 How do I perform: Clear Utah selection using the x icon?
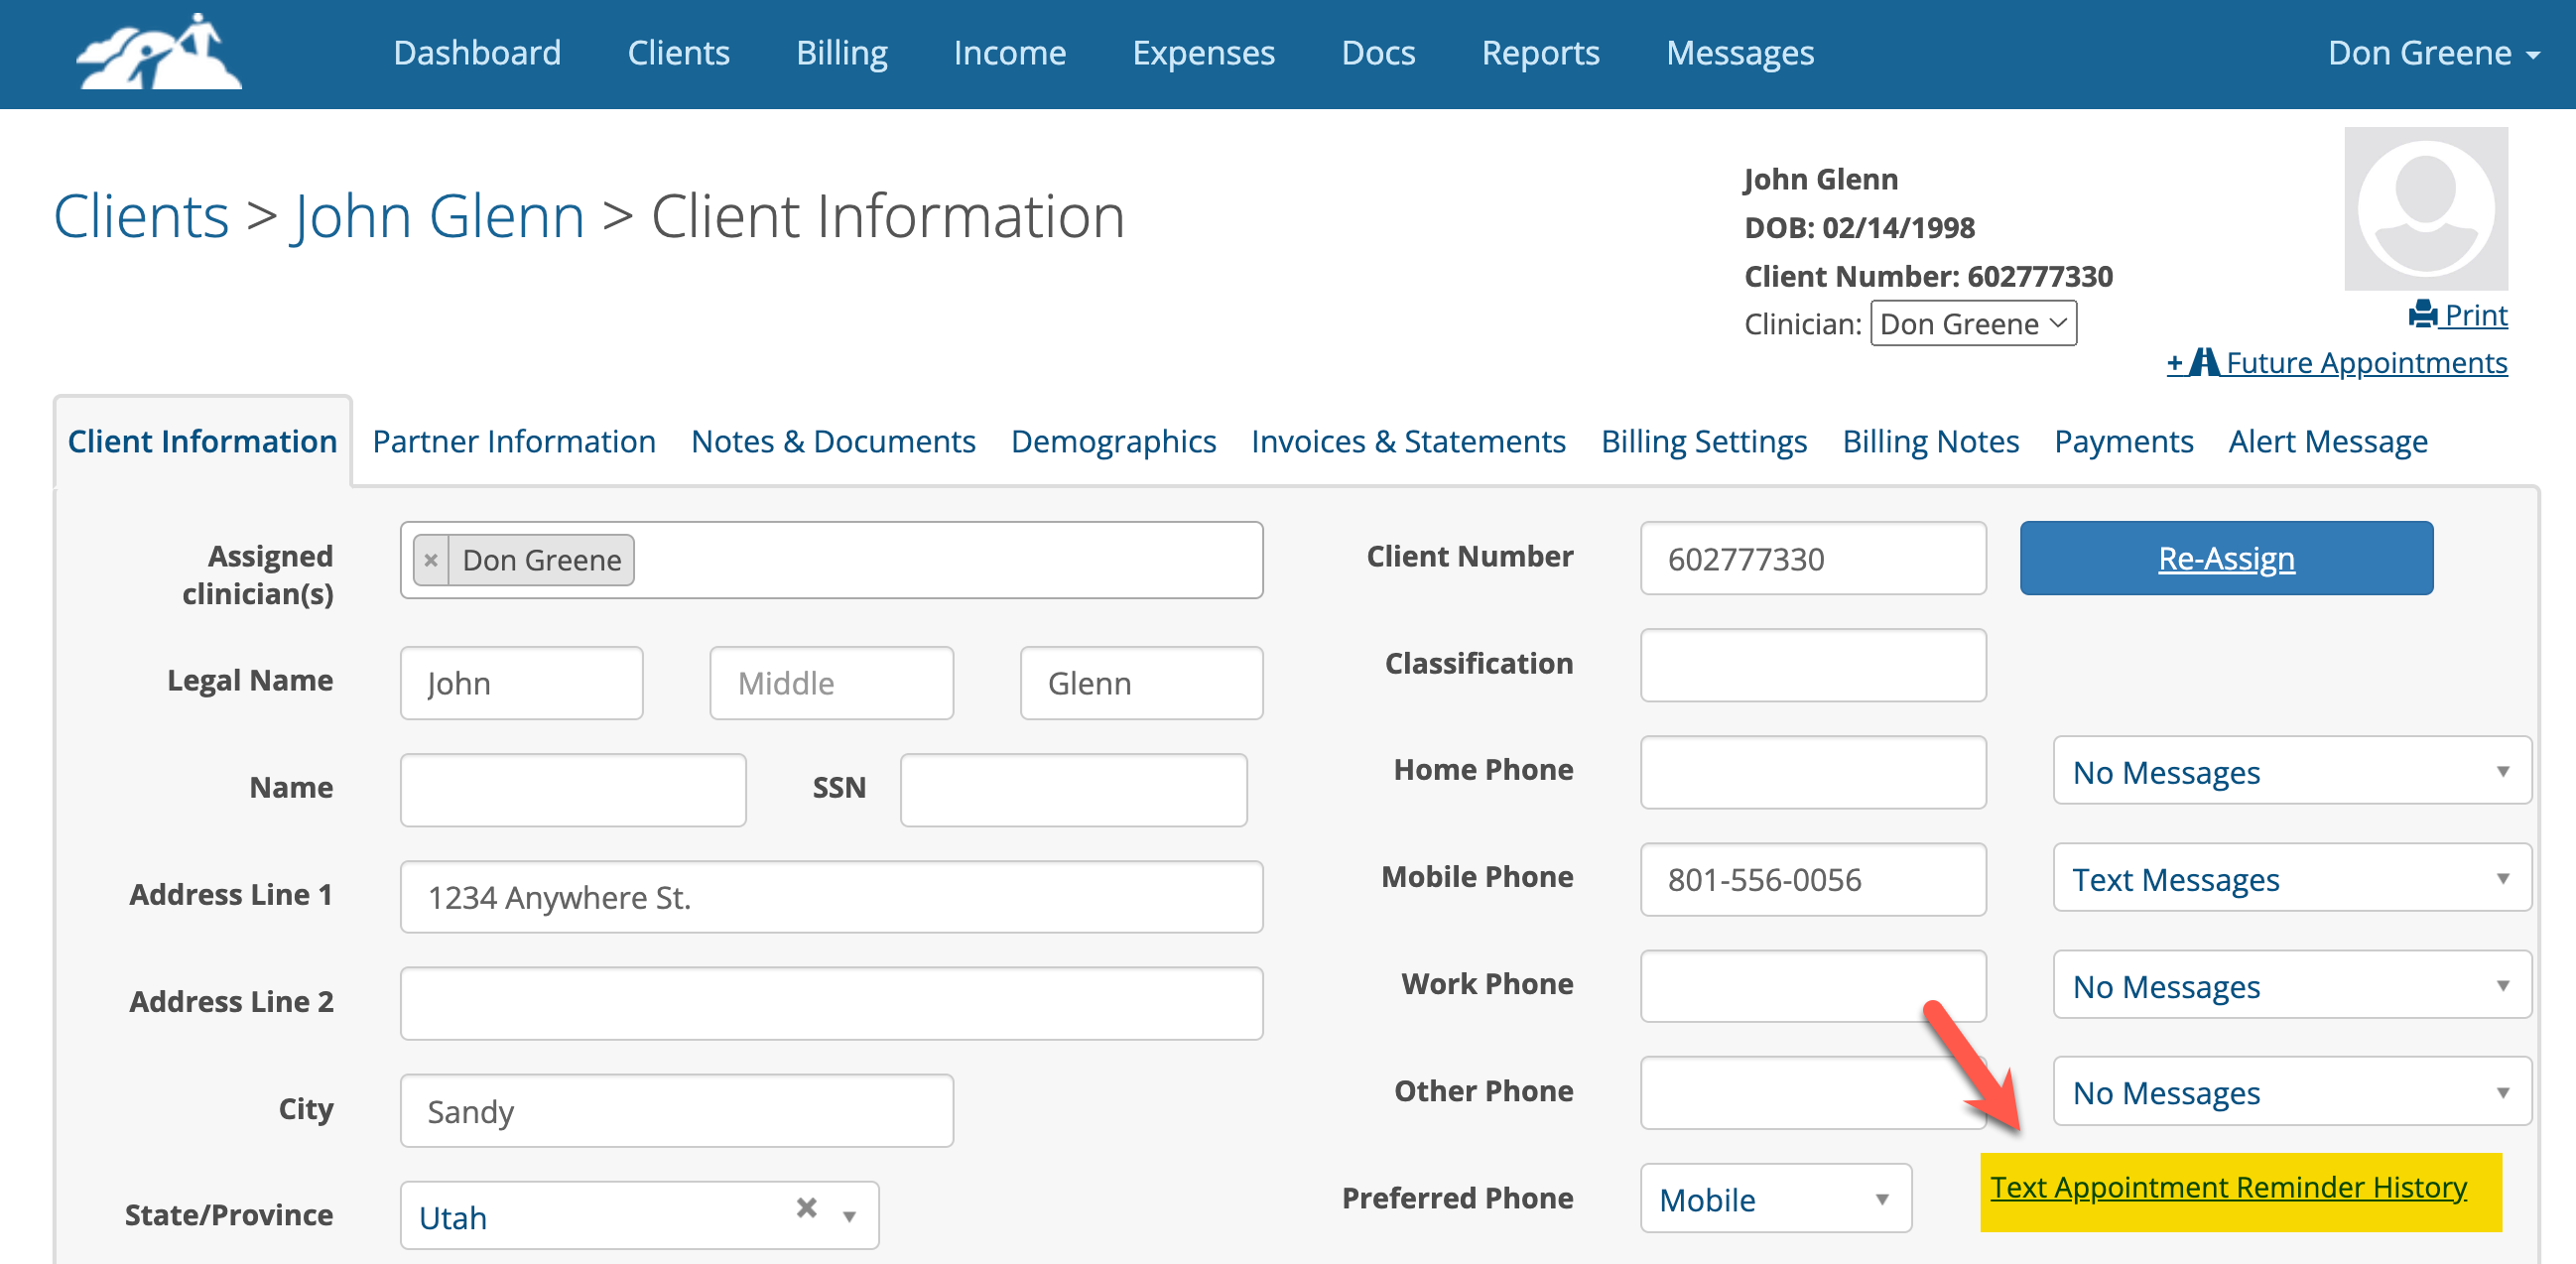point(807,1208)
